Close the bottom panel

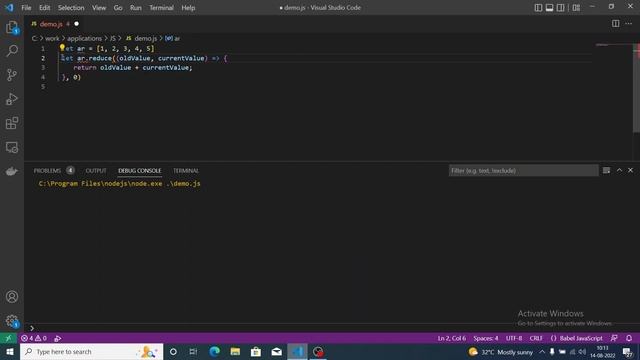631,170
